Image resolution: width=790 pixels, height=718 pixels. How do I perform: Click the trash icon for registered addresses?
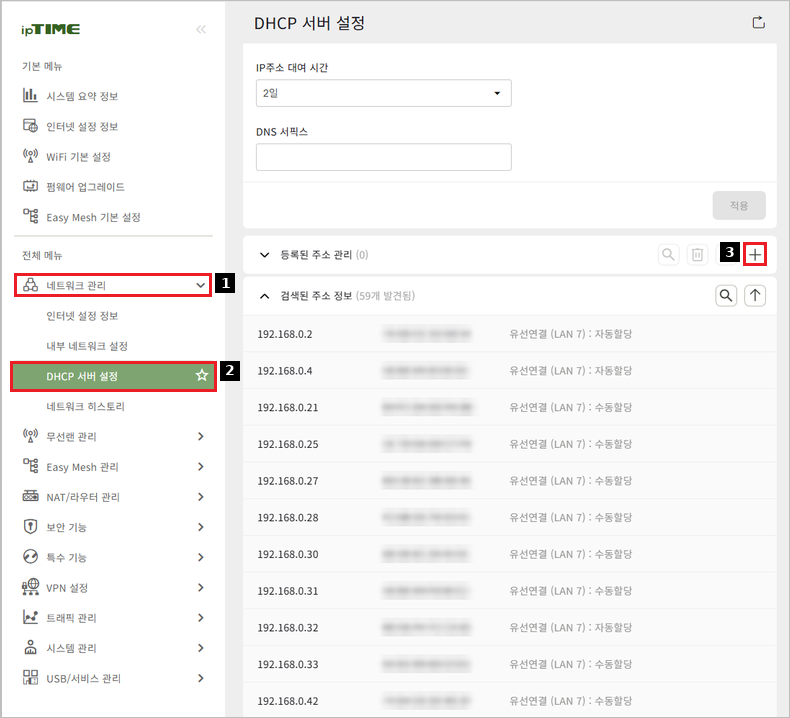pyautogui.click(x=697, y=254)
